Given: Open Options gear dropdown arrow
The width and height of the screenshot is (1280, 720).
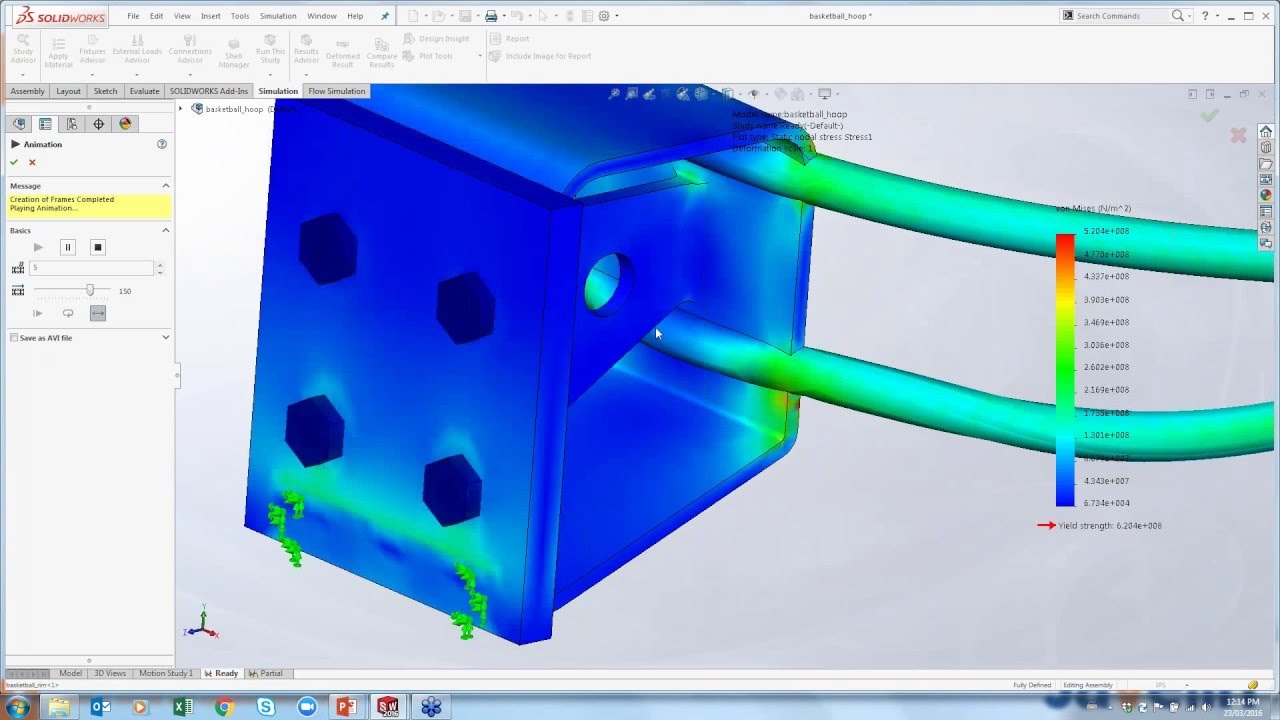Looking at the screenshot, I should coord(616,16).
